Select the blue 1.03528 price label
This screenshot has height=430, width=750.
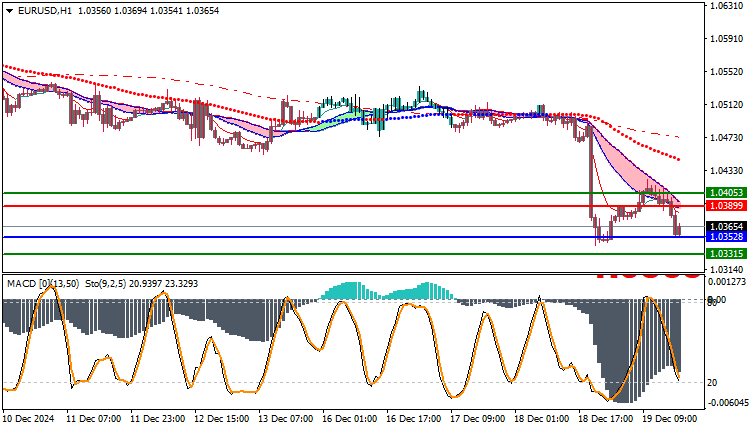click(727, 237)
